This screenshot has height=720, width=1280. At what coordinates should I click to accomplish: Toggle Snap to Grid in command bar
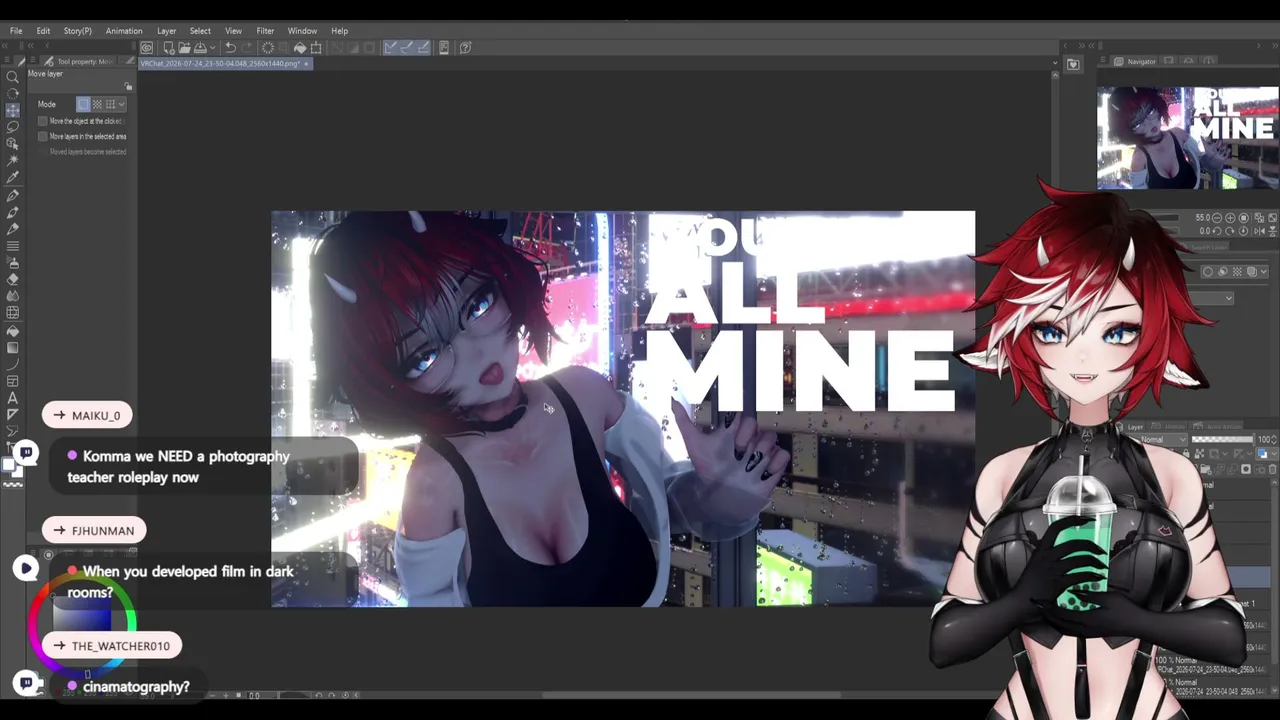[423, 47]
